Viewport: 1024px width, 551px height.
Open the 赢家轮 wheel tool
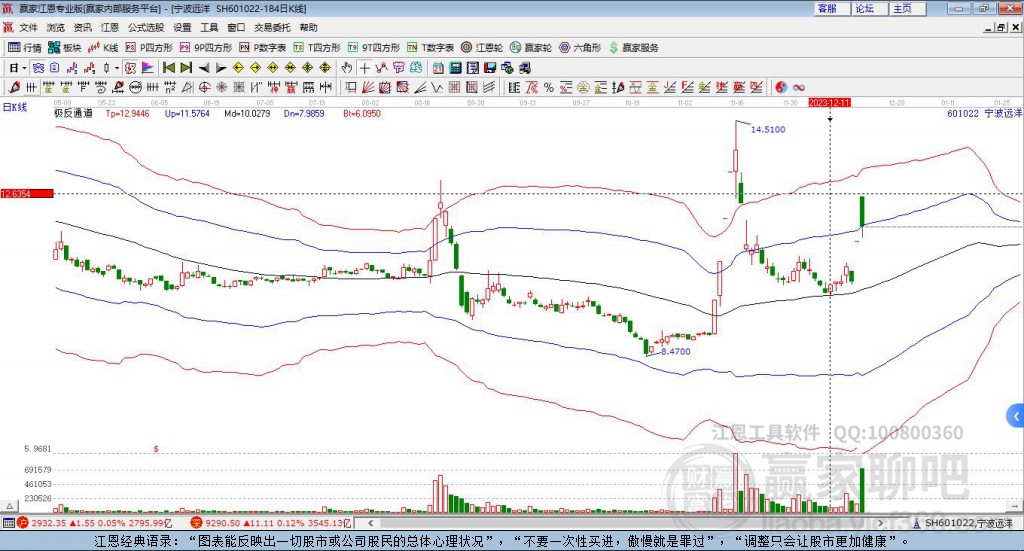pos(531,48)
